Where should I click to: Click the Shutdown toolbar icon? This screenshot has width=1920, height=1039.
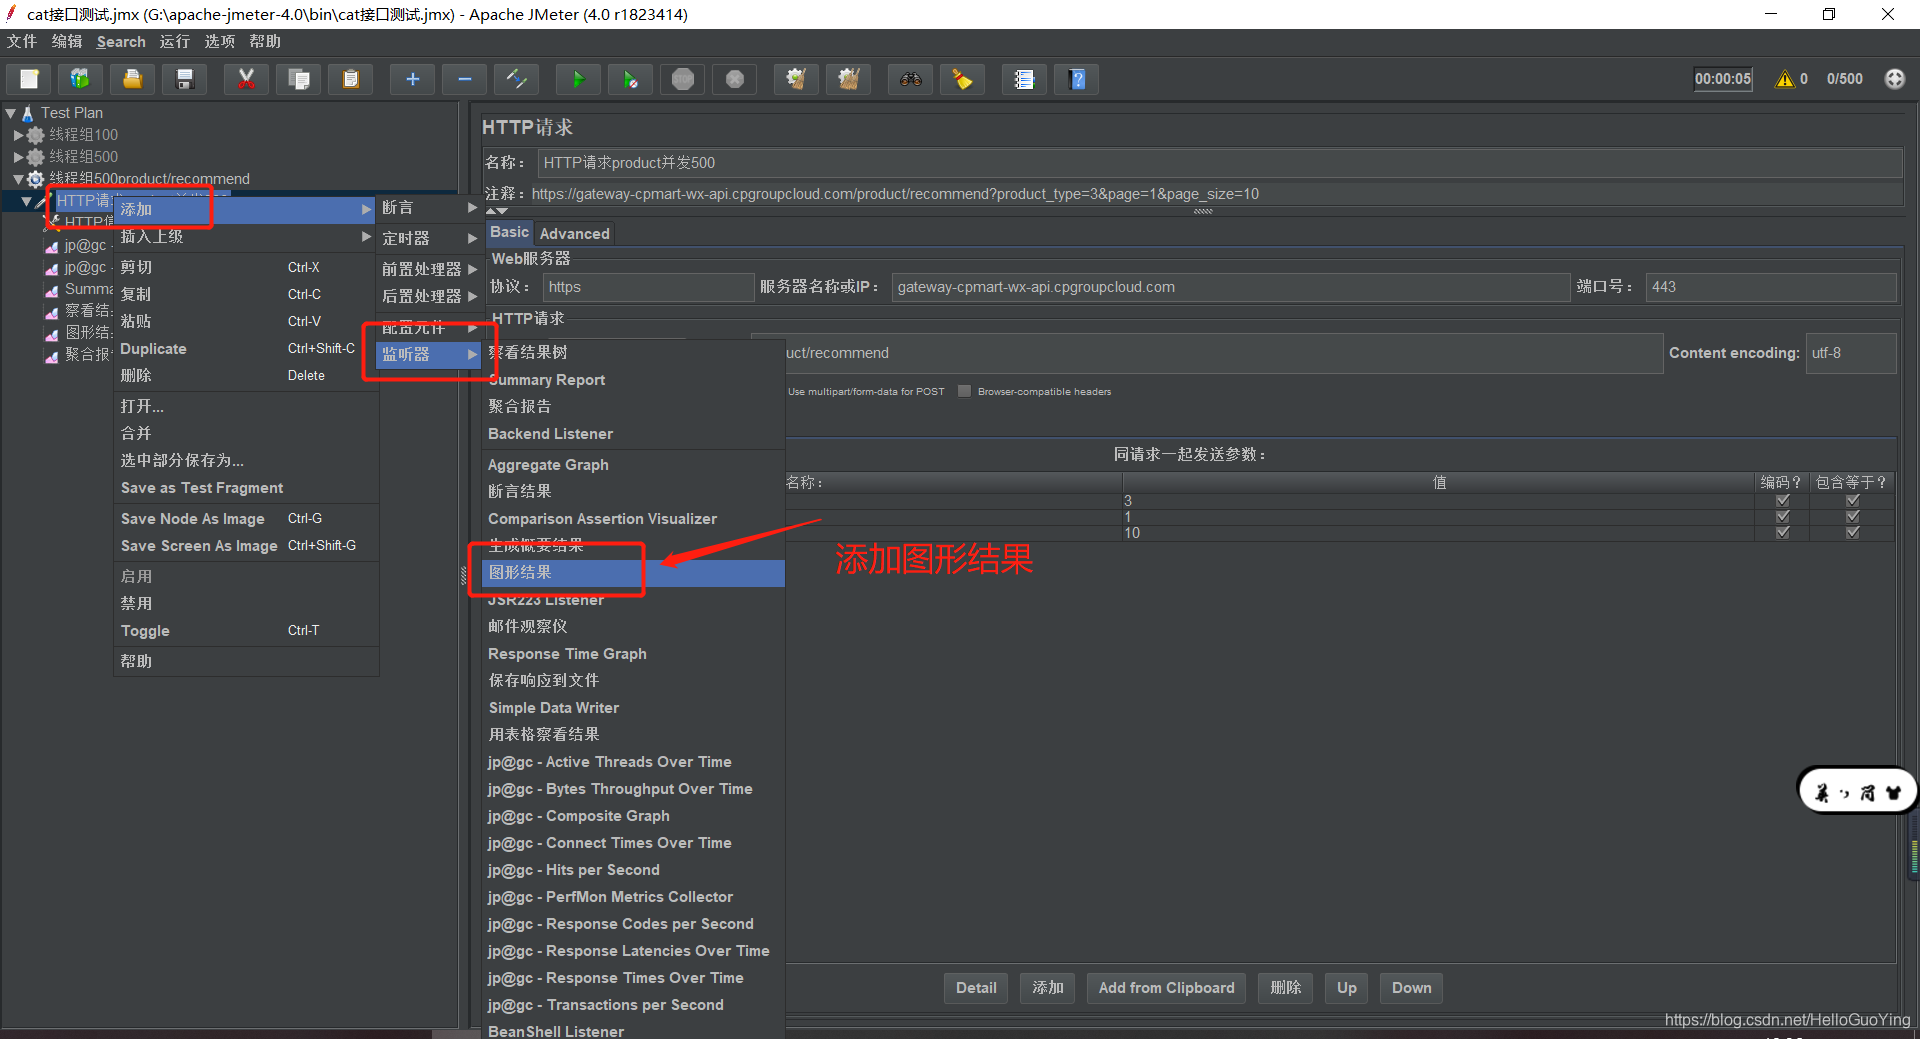point(735,79)
